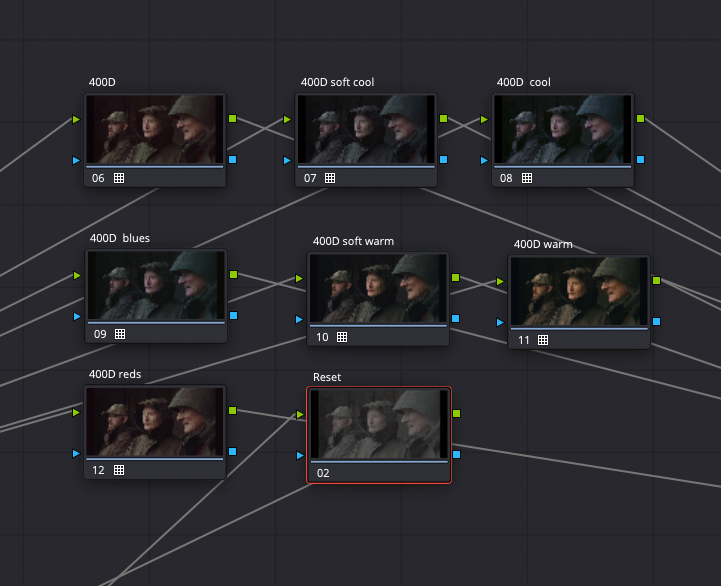
Task: Click the "400D soft cool" node label
Action: [x=337, y=82]
